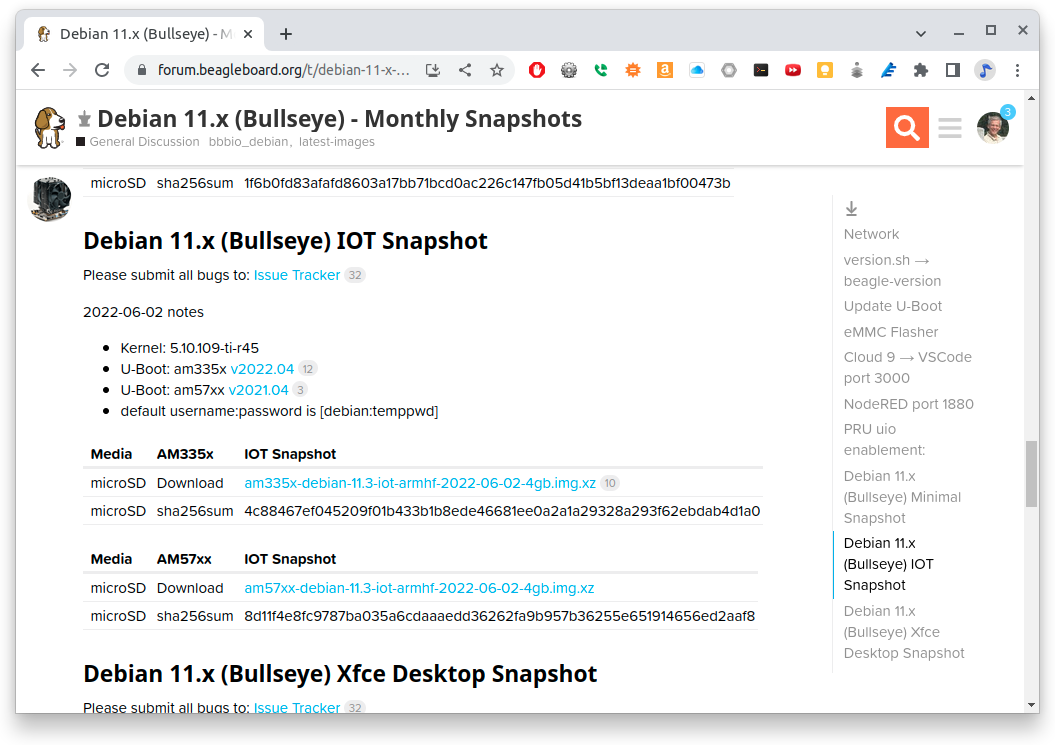Jump to the Network section in the outline
Screen dimensions: 1055x745
coord(871,233)
